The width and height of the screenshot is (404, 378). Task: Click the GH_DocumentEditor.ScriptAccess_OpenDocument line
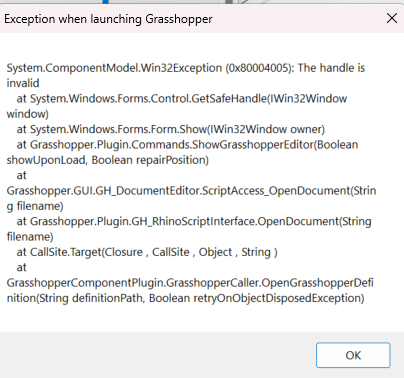(191, 191)
